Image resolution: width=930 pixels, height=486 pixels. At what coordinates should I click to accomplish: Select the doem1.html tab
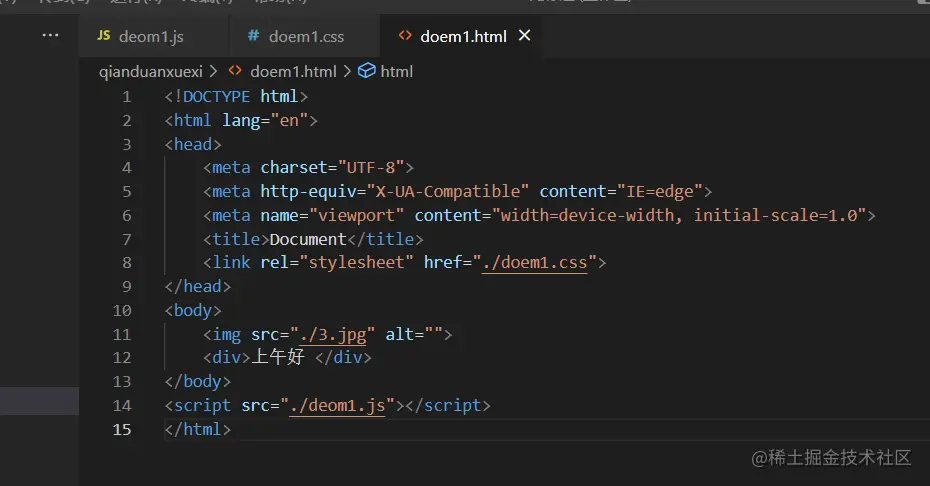(463, 36)
